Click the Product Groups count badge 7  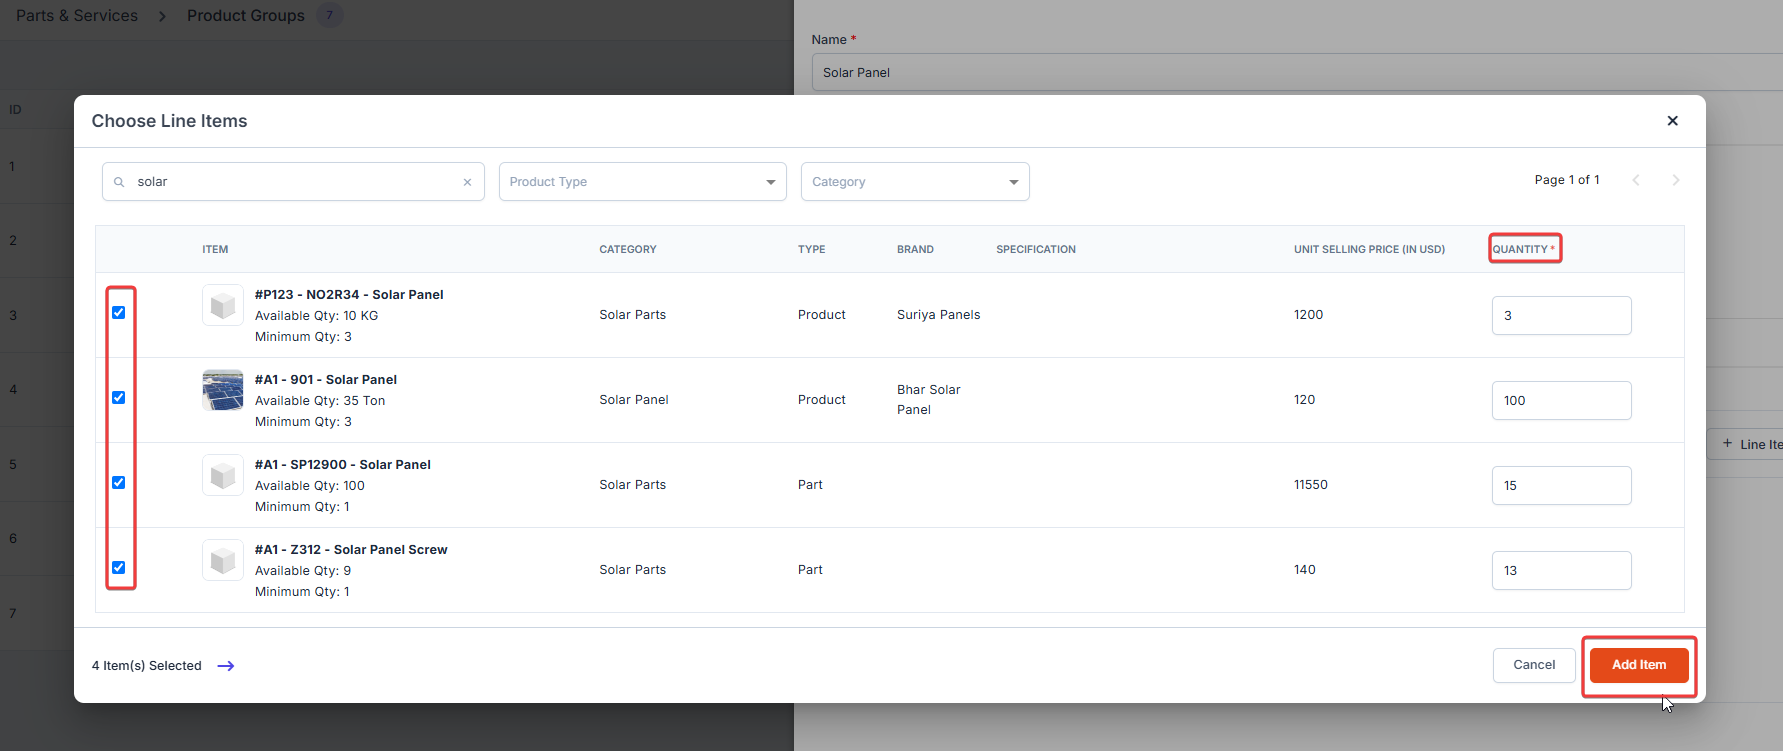point(329,15)
